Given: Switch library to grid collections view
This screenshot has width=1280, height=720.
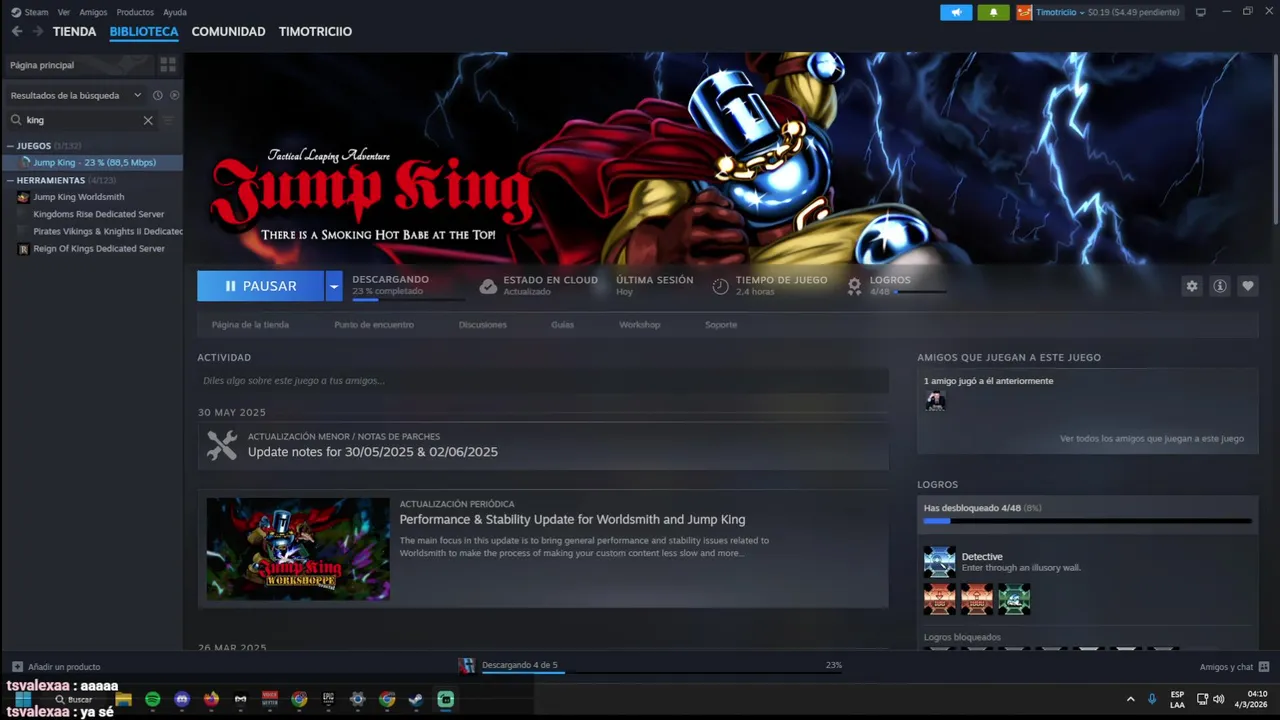Looking at the screenshot, I should (168, 65).
